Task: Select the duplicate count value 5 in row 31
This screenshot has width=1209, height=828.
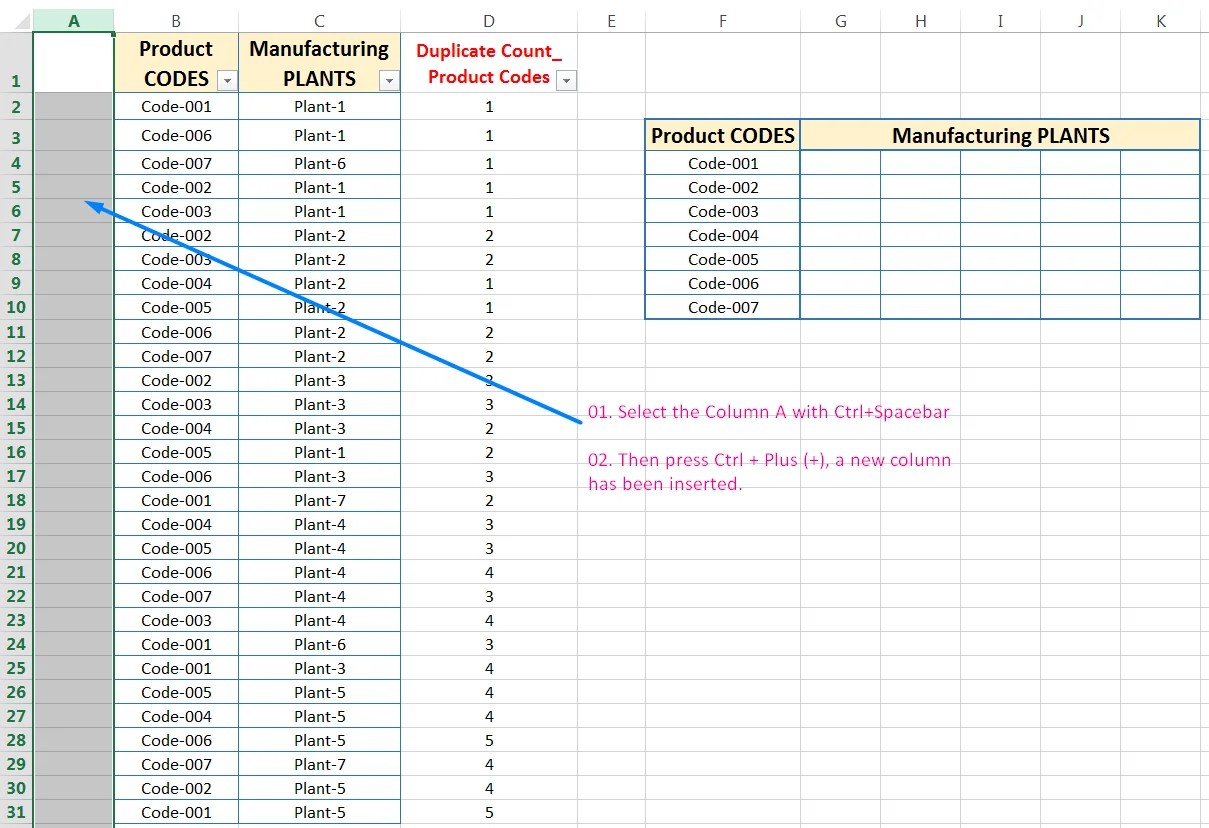Action: point(488,812)
